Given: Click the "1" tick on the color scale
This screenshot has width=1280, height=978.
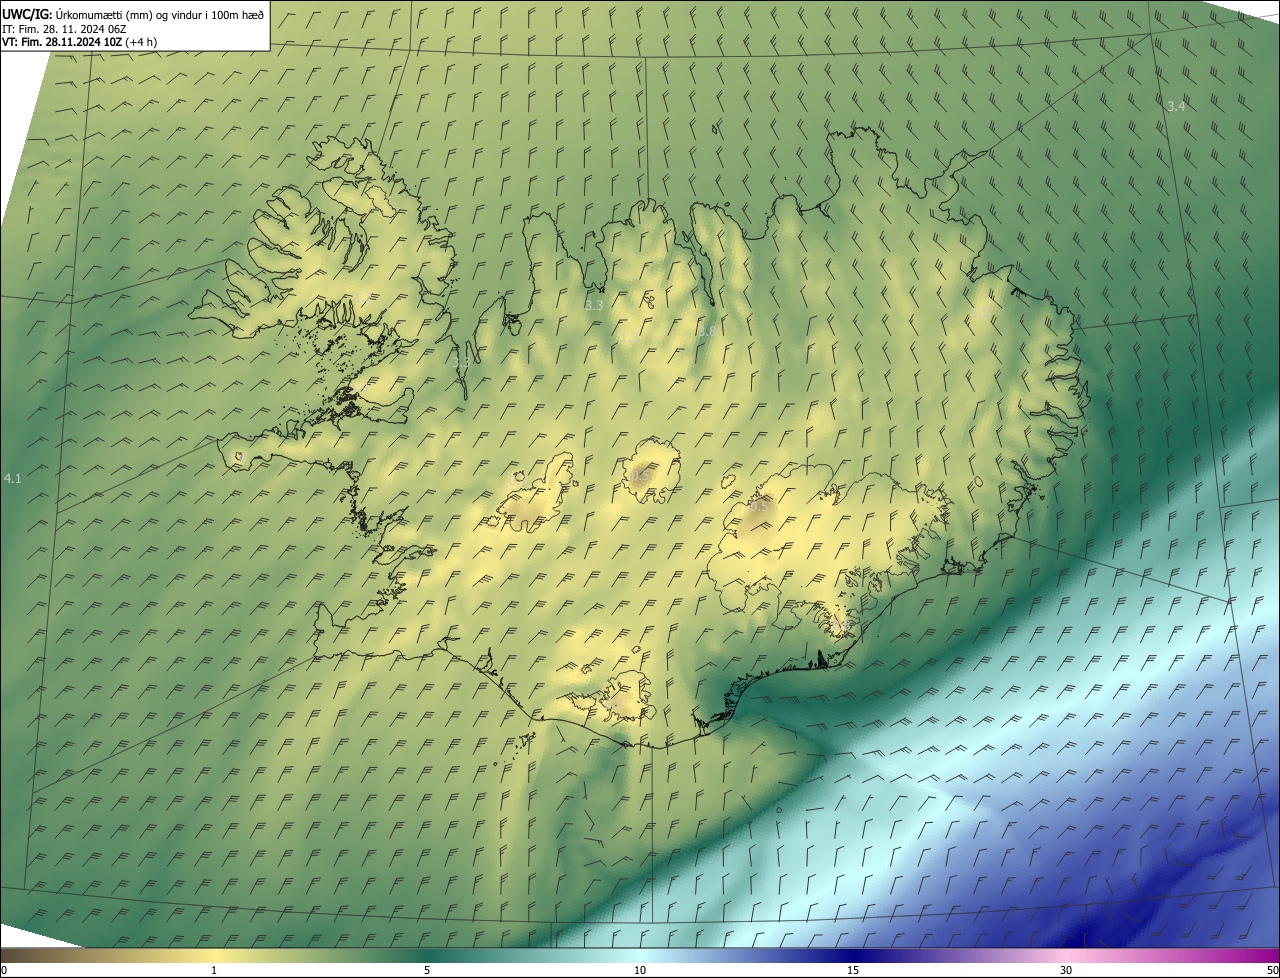Looking at the screenshot, I should tap(214, 970).
